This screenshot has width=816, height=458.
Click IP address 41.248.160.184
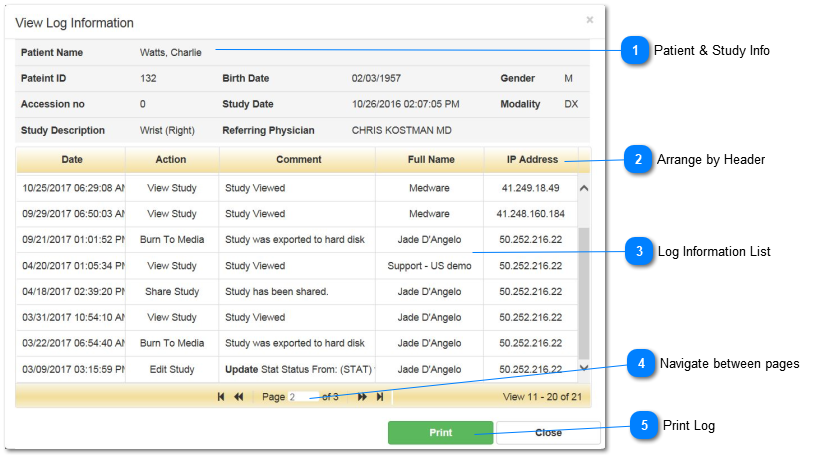coord(530,214)
